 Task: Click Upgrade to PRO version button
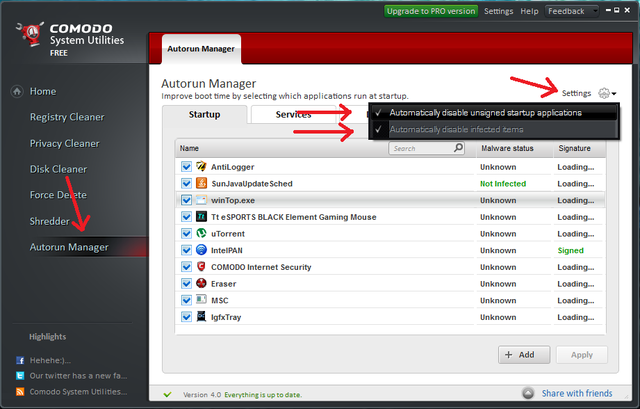pos(431,11)
